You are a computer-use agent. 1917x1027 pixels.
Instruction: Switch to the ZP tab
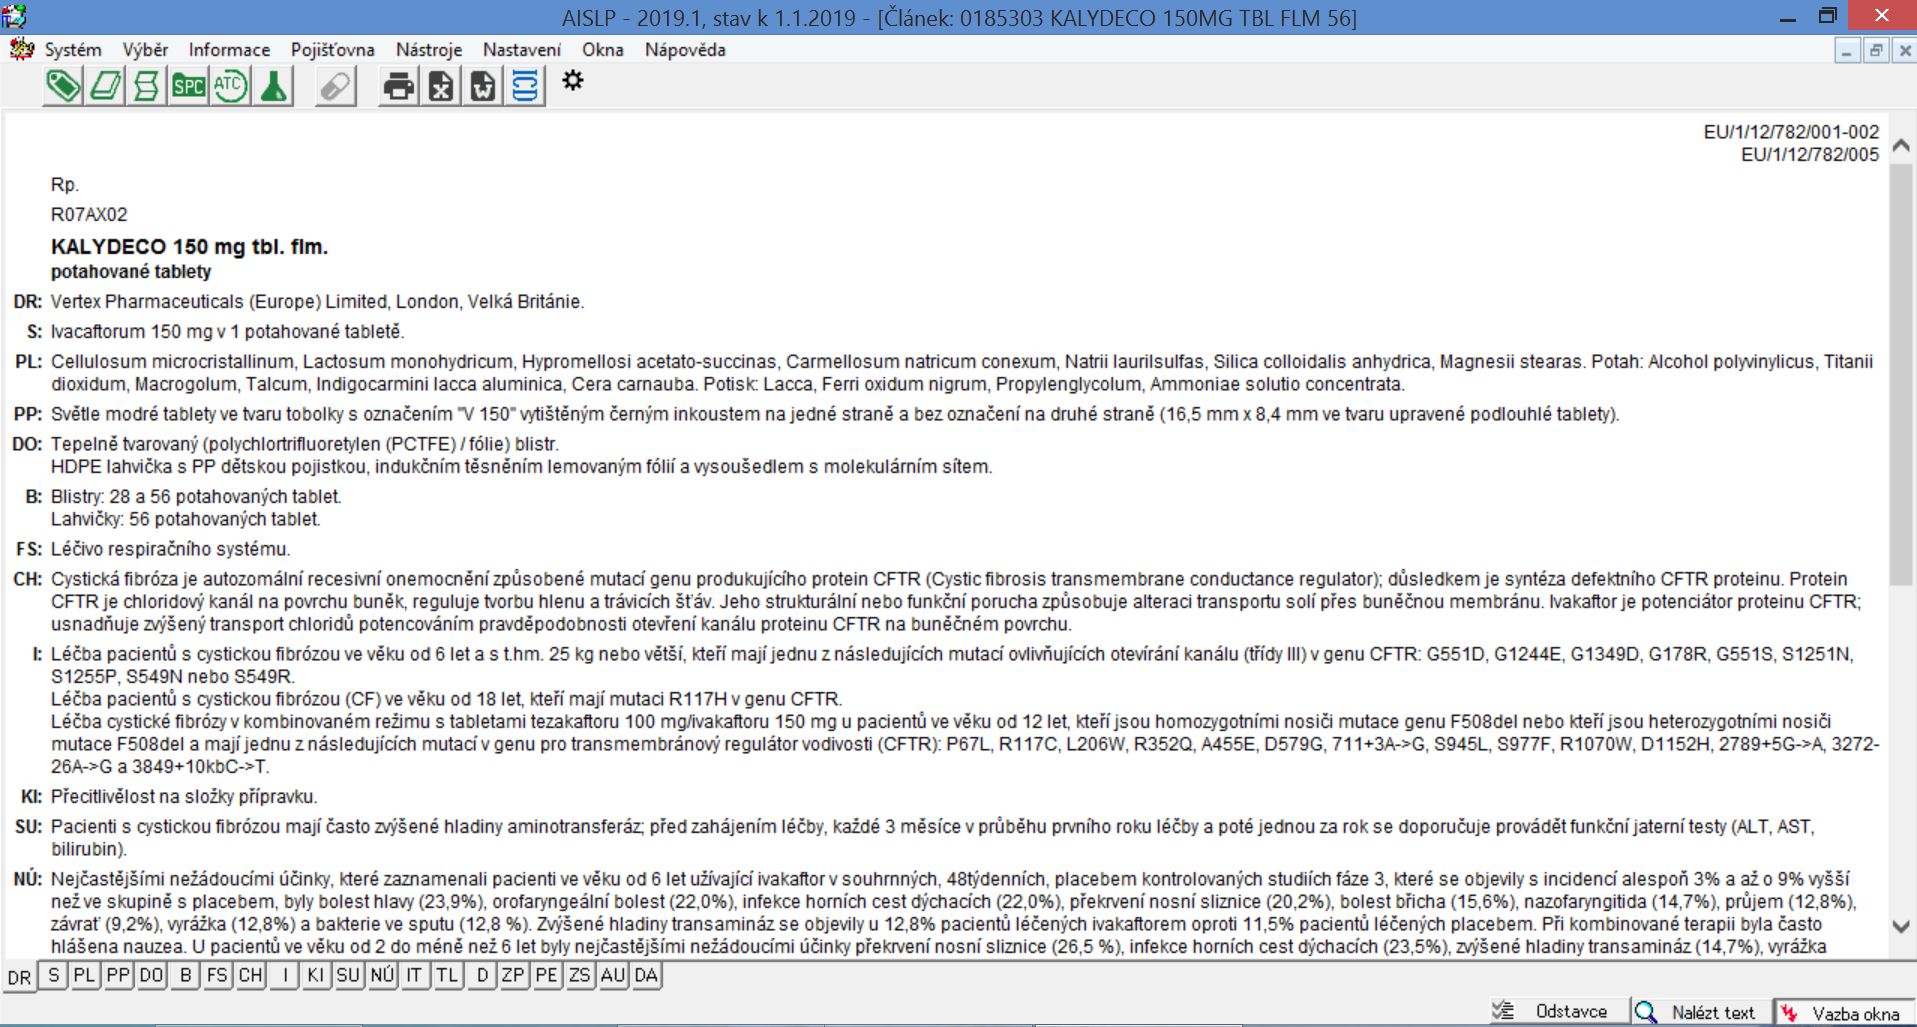pos(513,975)
